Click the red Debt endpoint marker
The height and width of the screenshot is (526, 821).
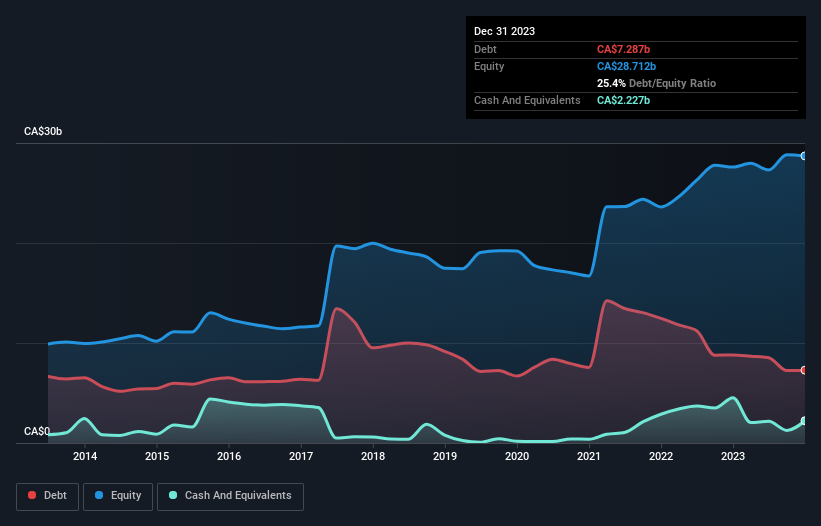click(x=804, y=370)
